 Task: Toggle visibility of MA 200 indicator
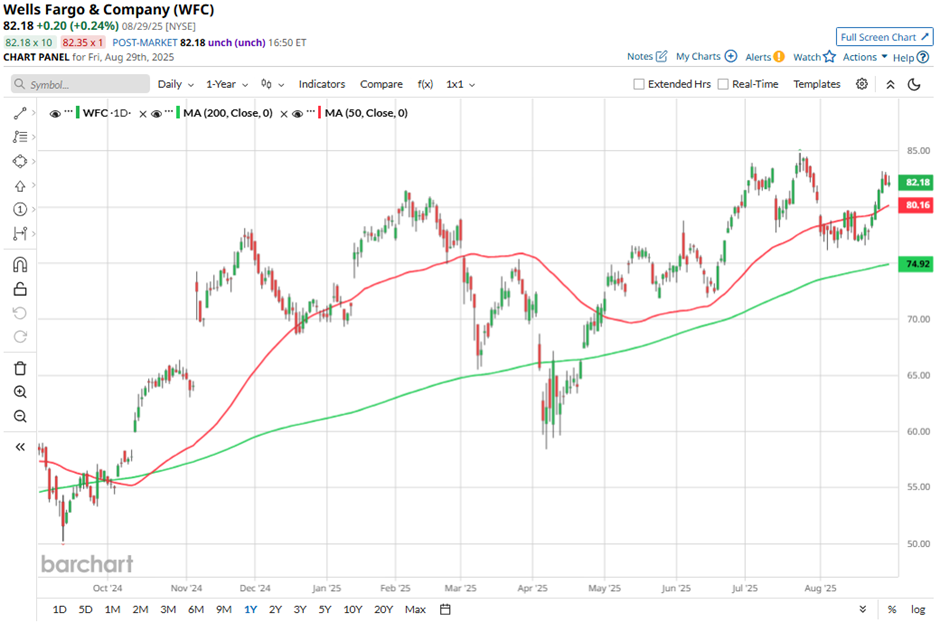[156, 113]
